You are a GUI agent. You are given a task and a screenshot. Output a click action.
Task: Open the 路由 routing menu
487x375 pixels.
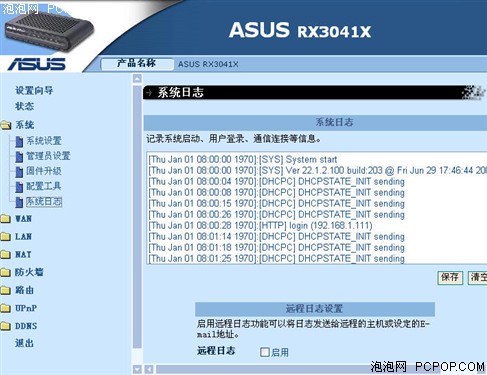point(24,290)
